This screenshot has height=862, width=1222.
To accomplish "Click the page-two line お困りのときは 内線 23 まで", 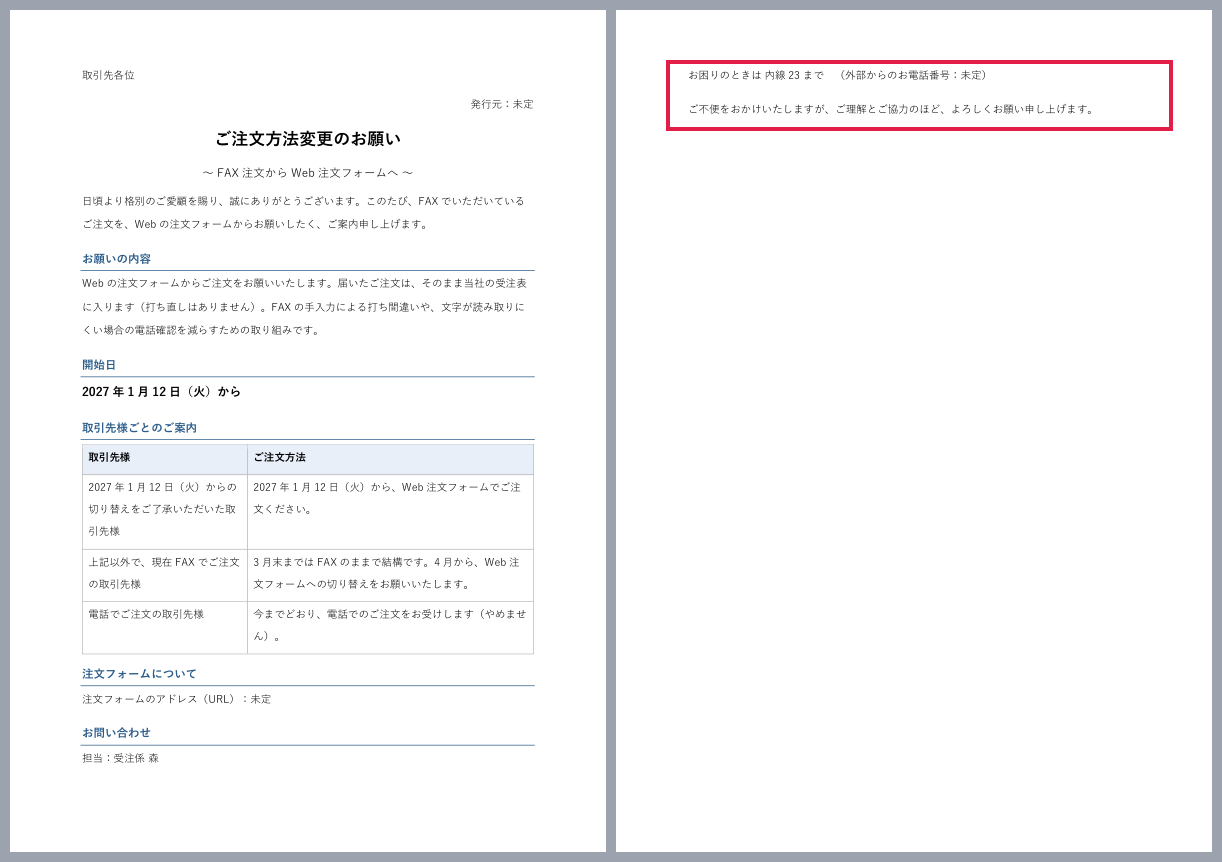I will (756, 75).
